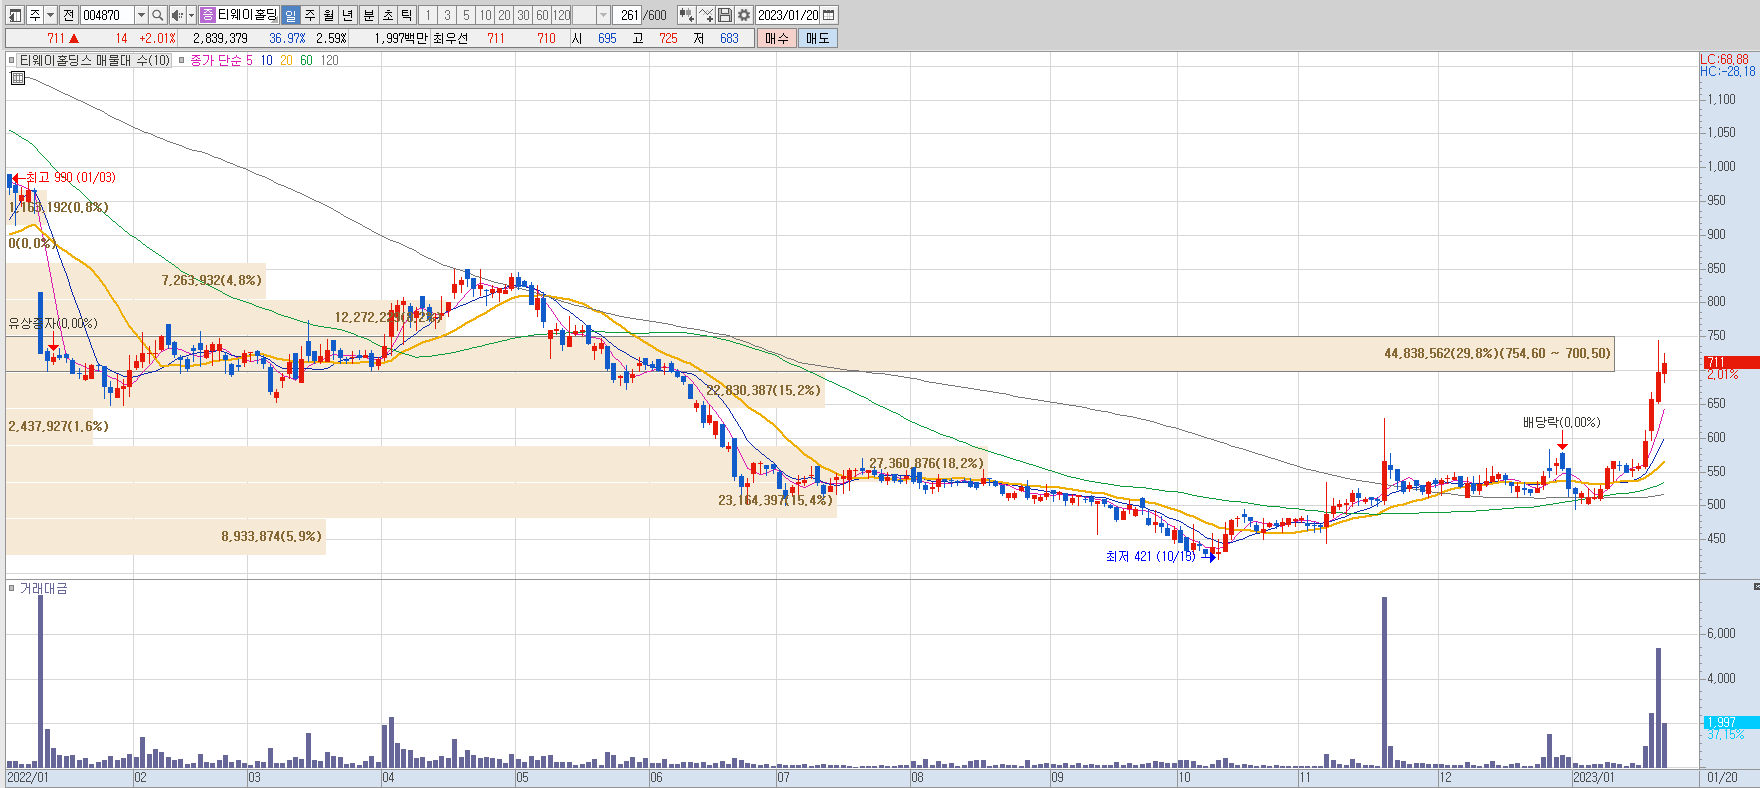Image resolution: width=1760 pixels, height=788 pixels.
Task: Click the small expand icon at volume panel corner
Action: (x=1756, y=586)
